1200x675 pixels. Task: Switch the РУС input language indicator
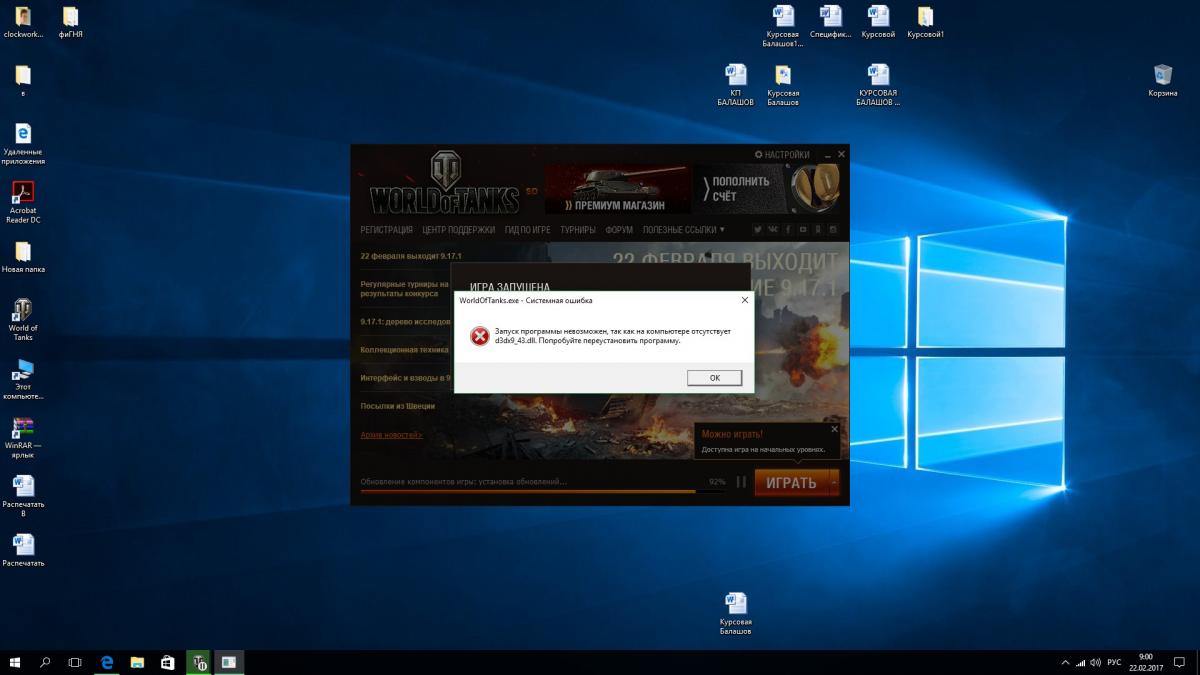tap(1114, 662)
